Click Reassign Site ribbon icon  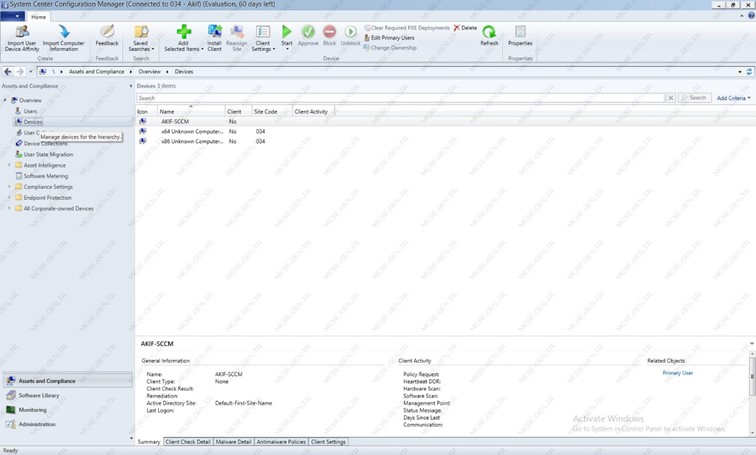tap(237, 32)
